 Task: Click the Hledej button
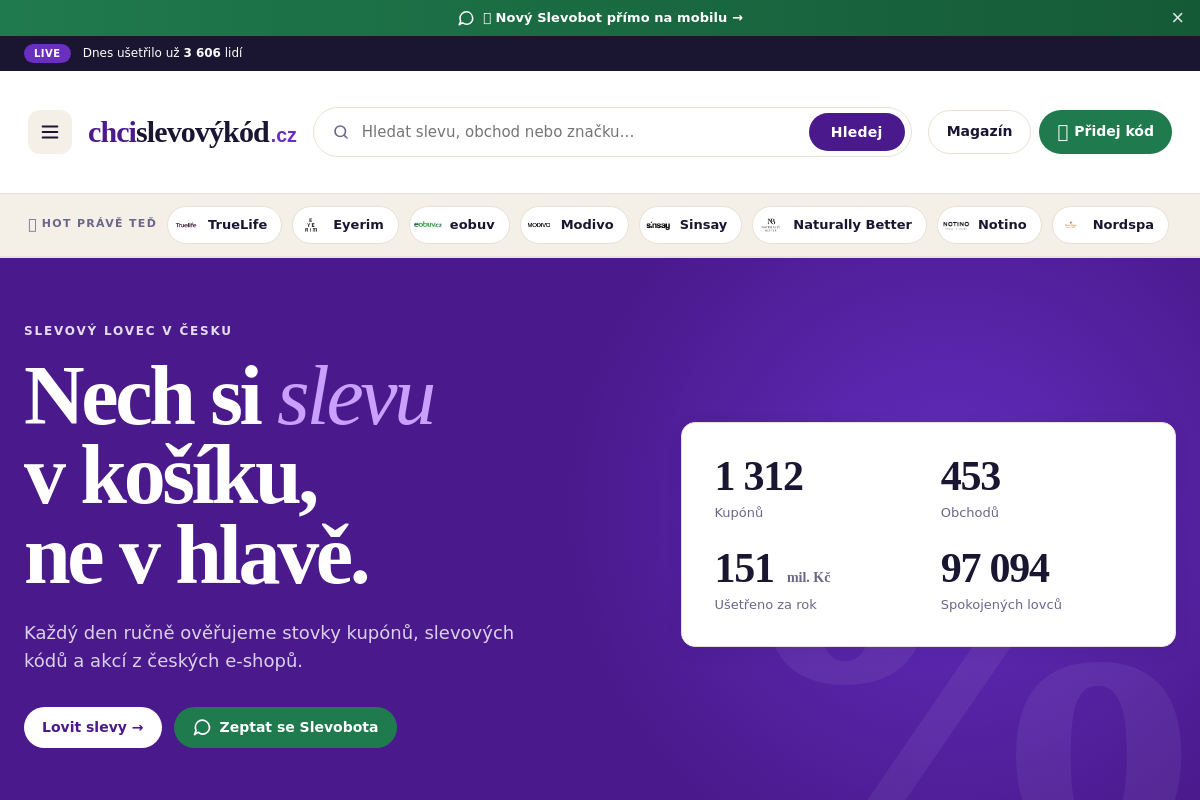[x=857, y=132]
